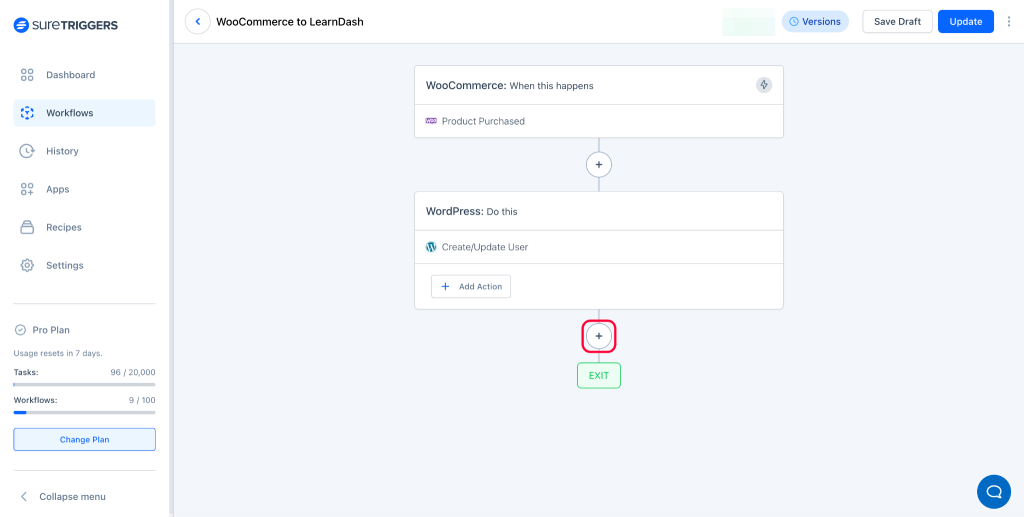Add step between WooCommerce and WordPress
Image resolution: width=1024 pixels, height=517 pixels.
(x=599, y=164)
